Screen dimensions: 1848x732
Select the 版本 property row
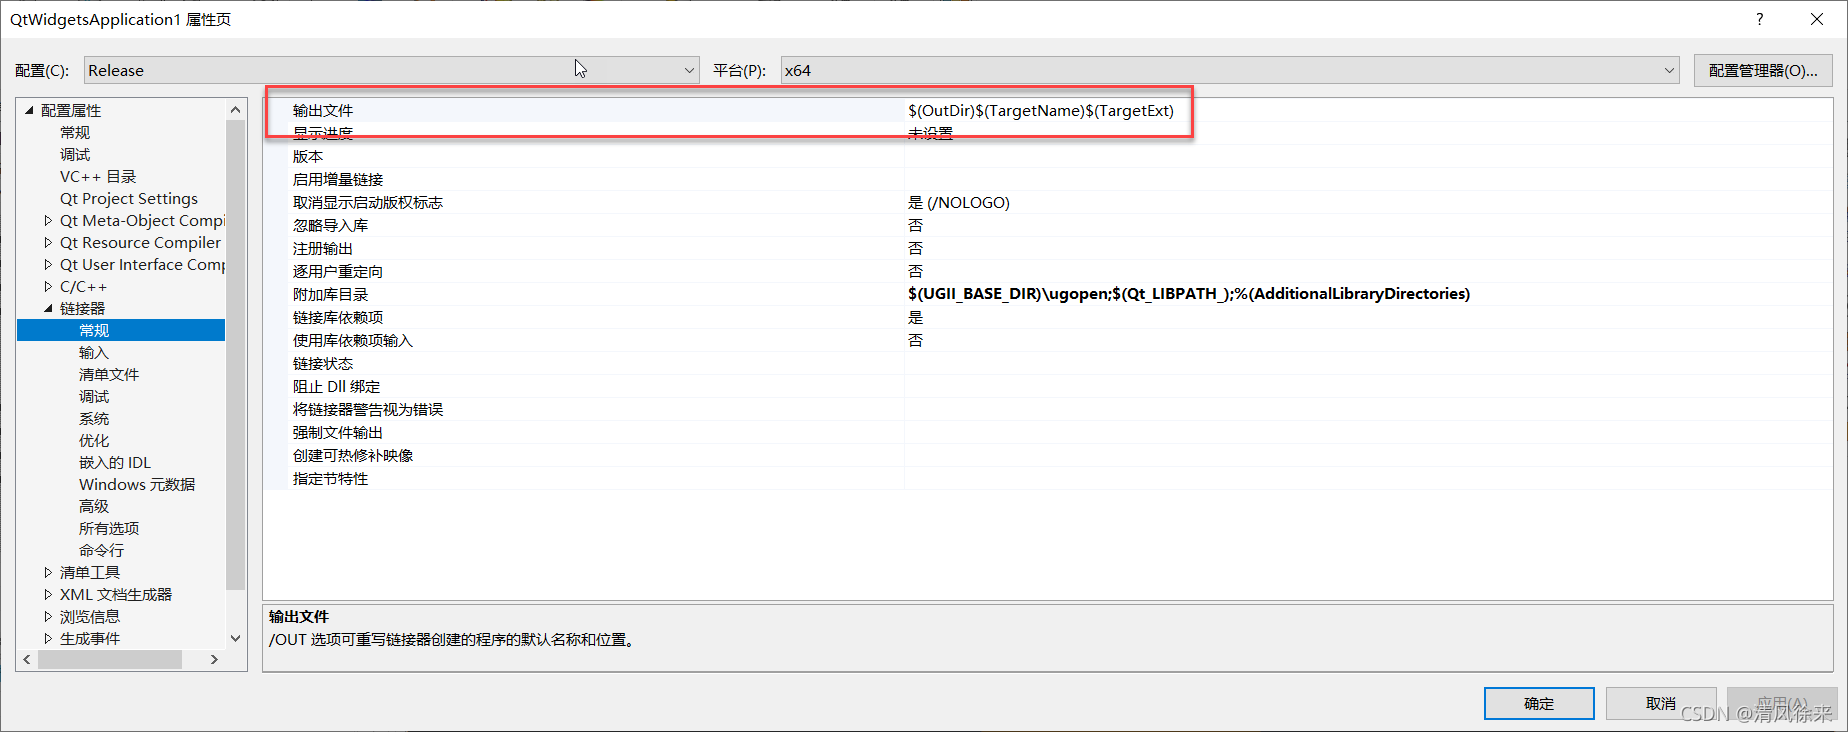pos(1048,156)
